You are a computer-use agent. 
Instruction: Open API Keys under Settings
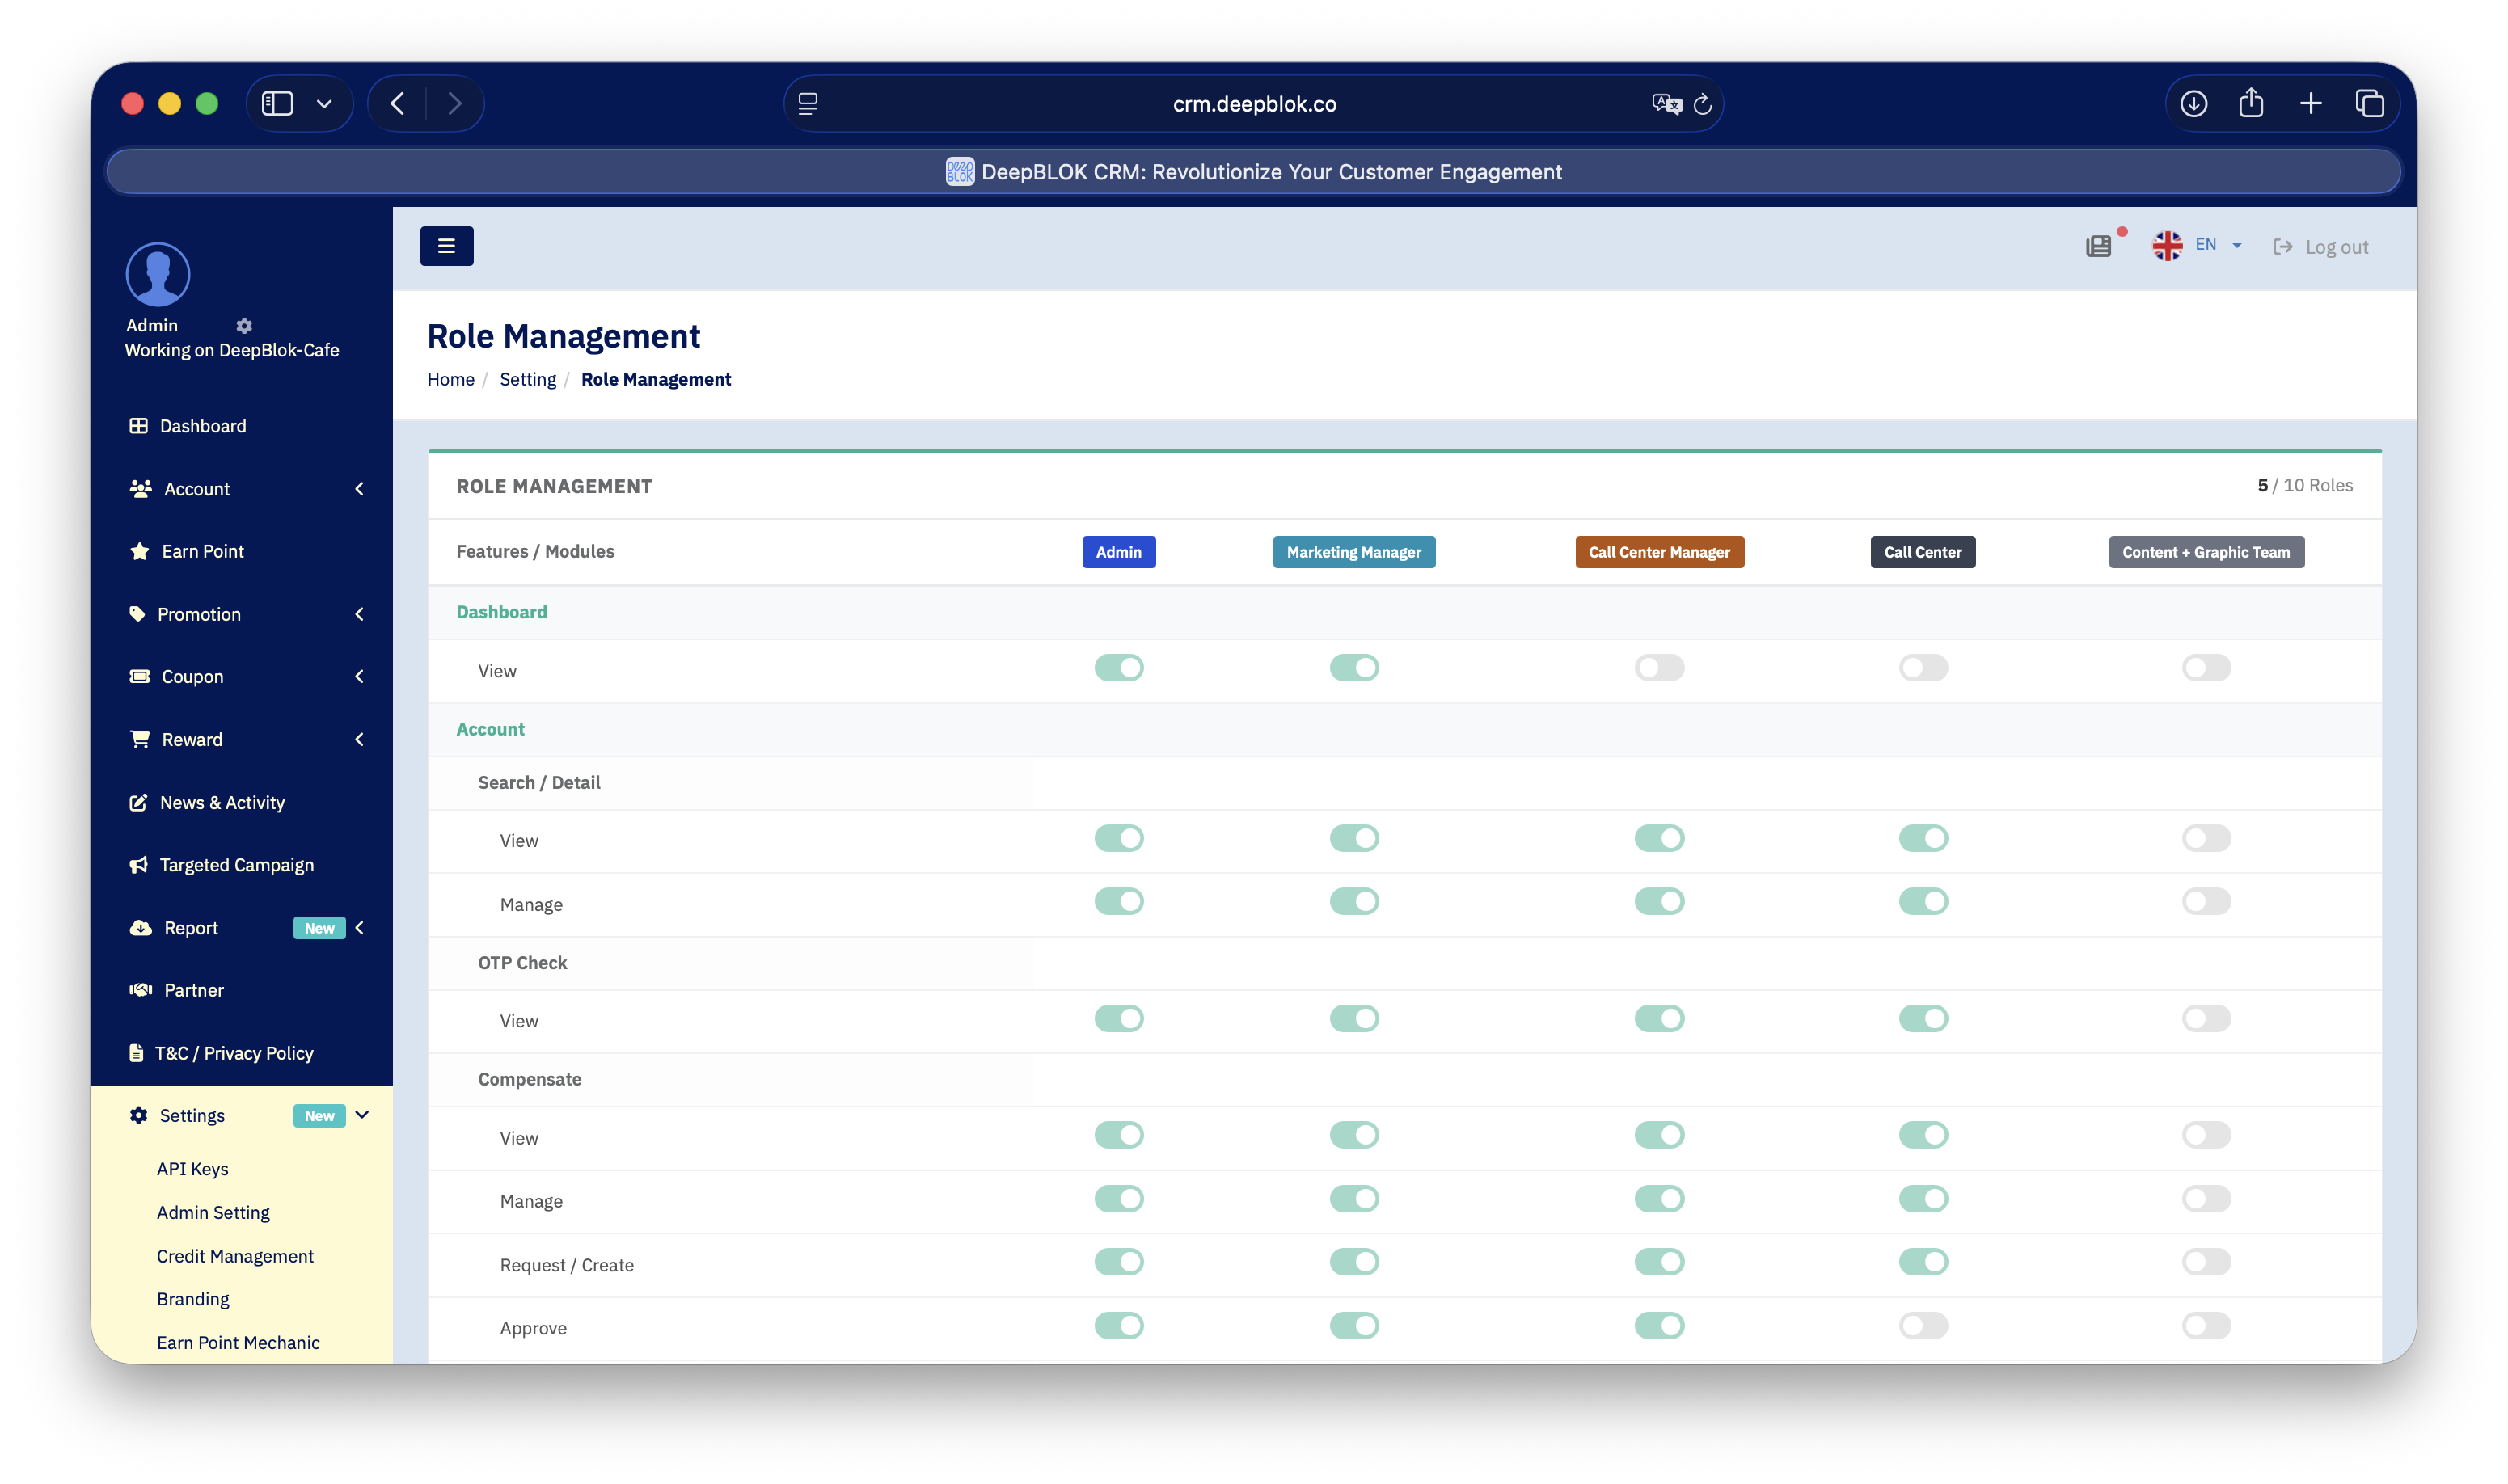pyautogui.click(x=192, y=1169)
